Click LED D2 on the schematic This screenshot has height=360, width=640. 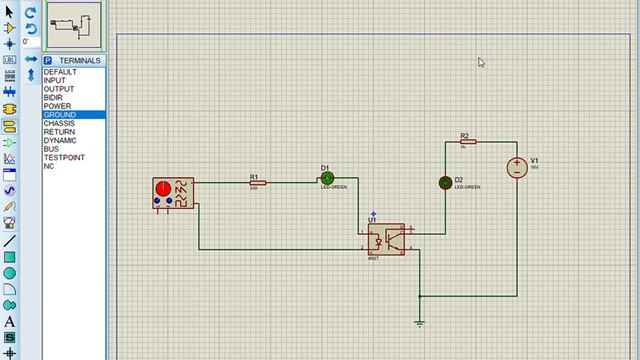445,183
